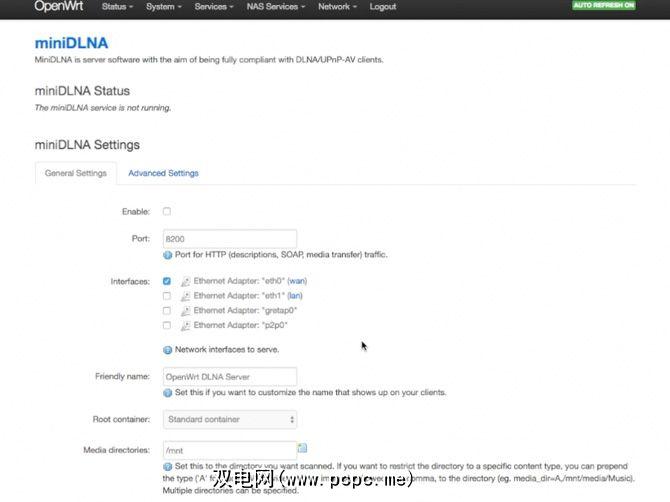Check the gretap0 interface checkbox

167,311
